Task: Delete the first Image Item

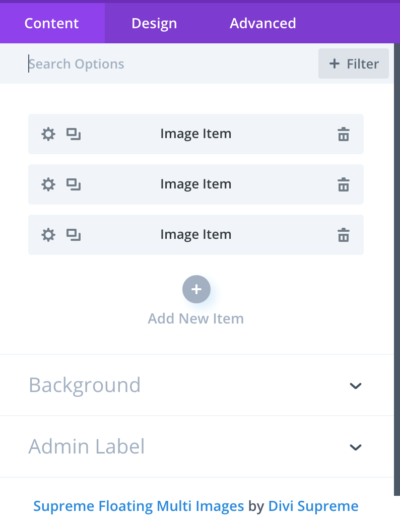Action: coord(344,134)
